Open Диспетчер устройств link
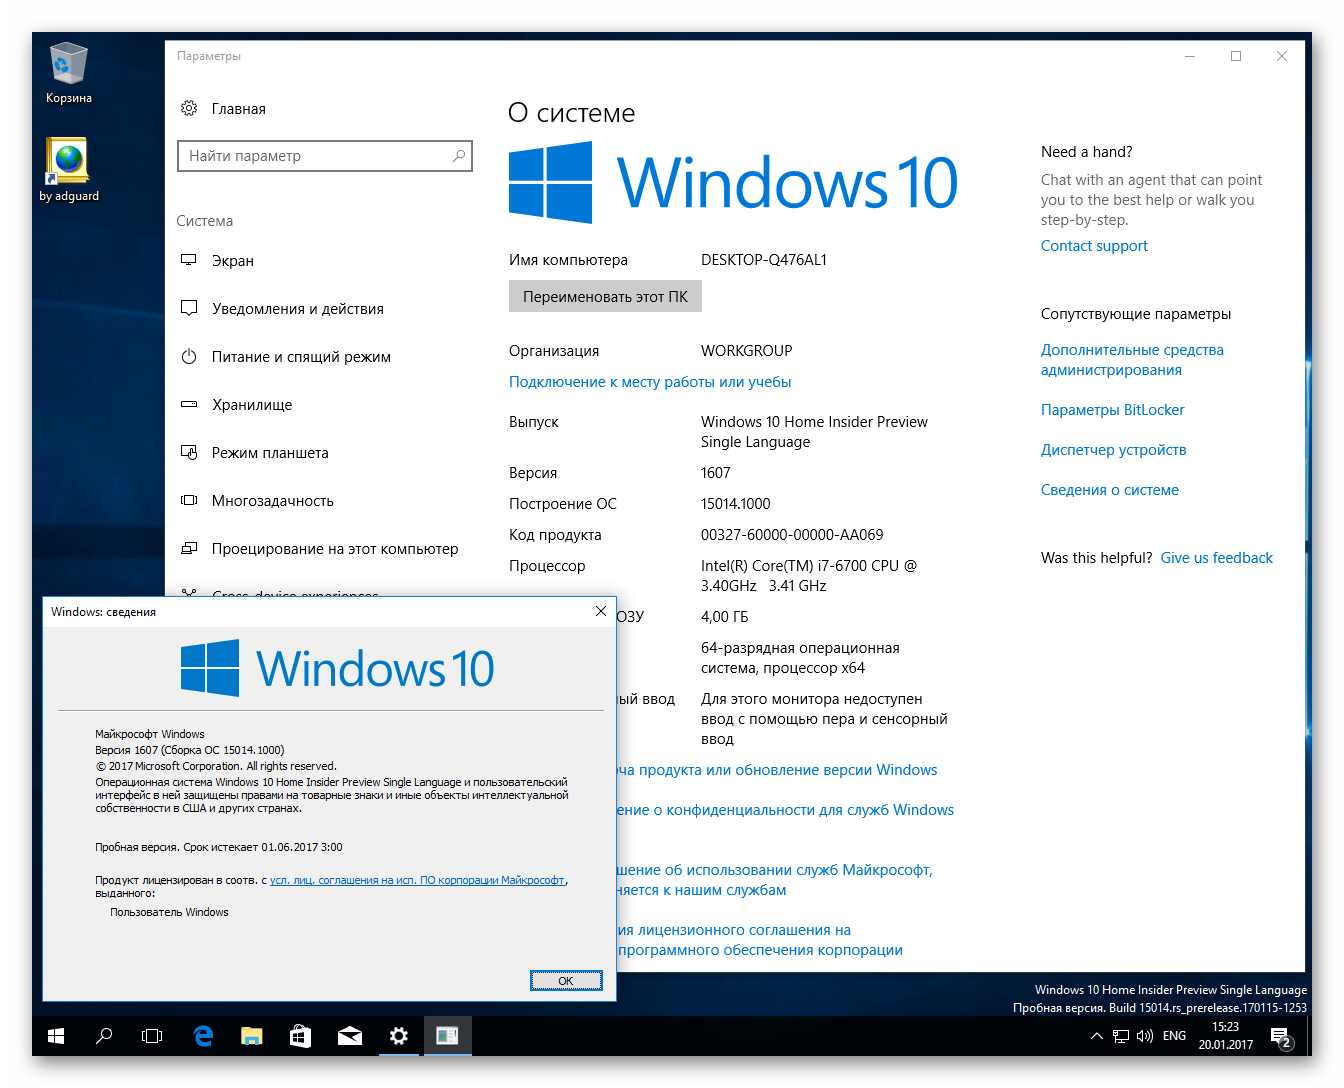This screenshot has width=1344, height=1088. (x=1113, y=450)
